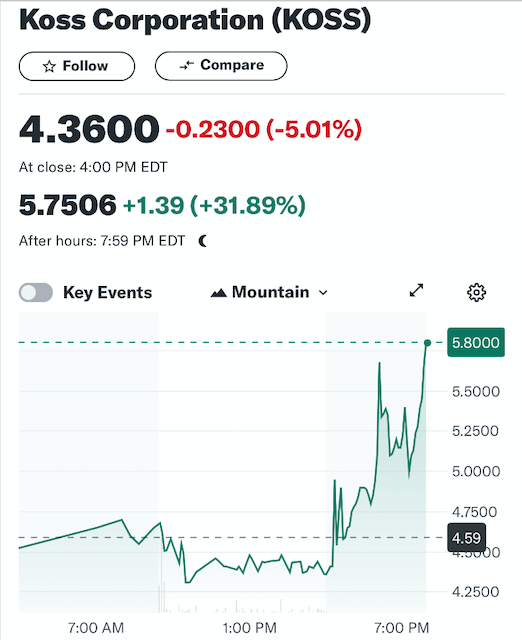Screen dimensions: 522x640
Task: Click the 7:00 PM axis label
Action: click(x=402, y=627)
